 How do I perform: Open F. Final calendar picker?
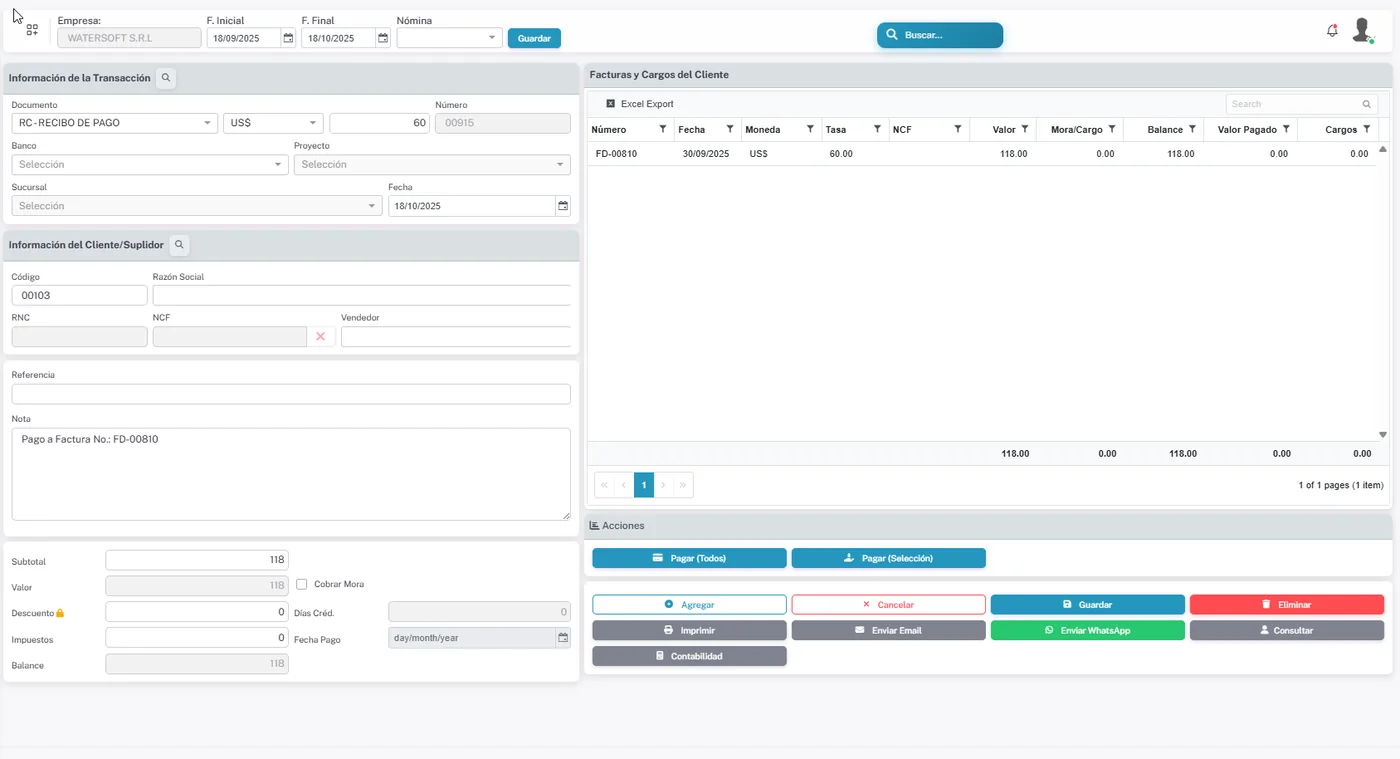coord(383,38)
